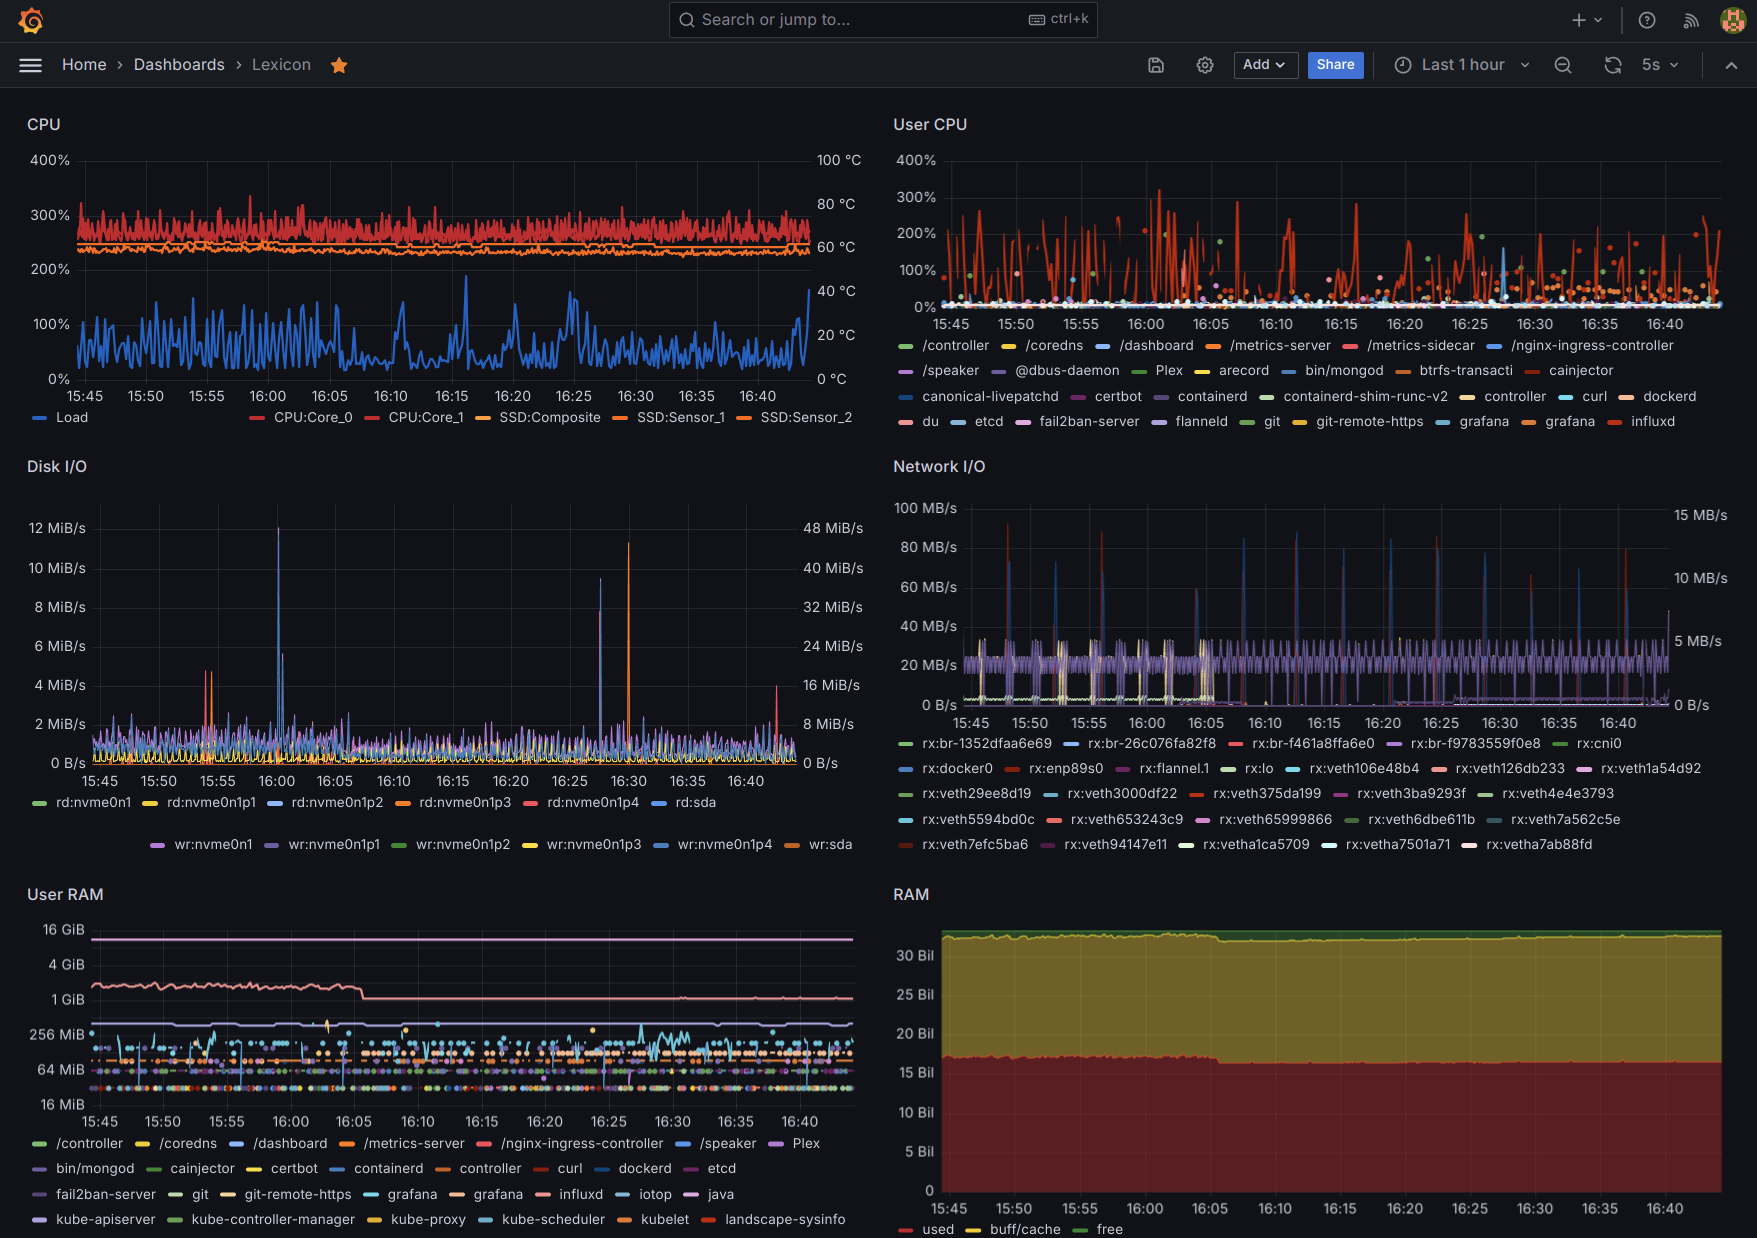Unstar the Lexicon dashboard
Image resolution: width=1757 pixels, height=1238 pixels.
(339, 65)
